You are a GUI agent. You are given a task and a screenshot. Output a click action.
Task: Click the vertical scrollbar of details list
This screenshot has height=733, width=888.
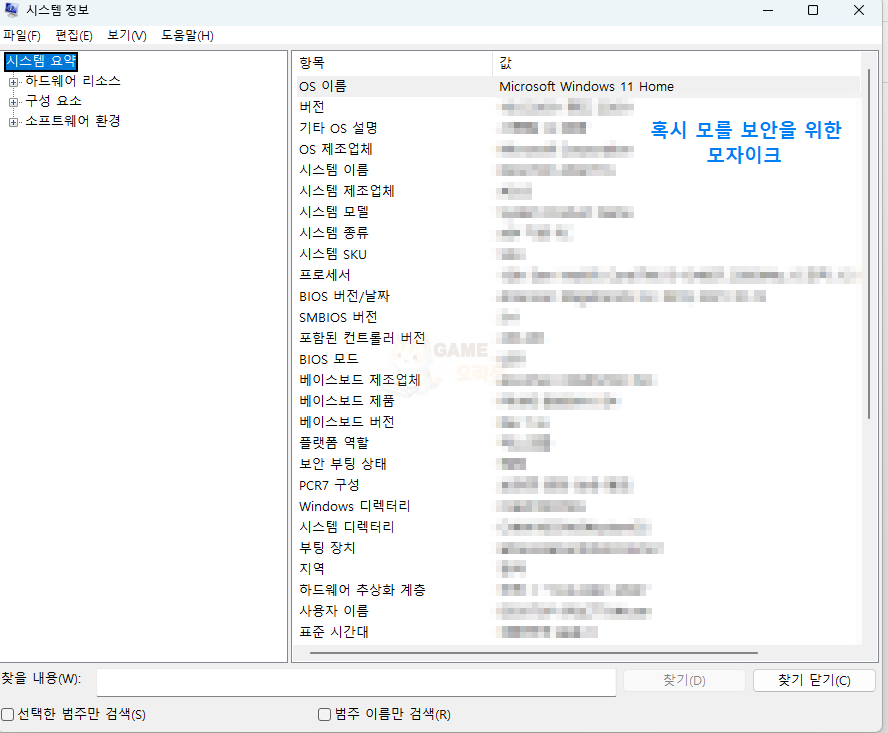869,244
